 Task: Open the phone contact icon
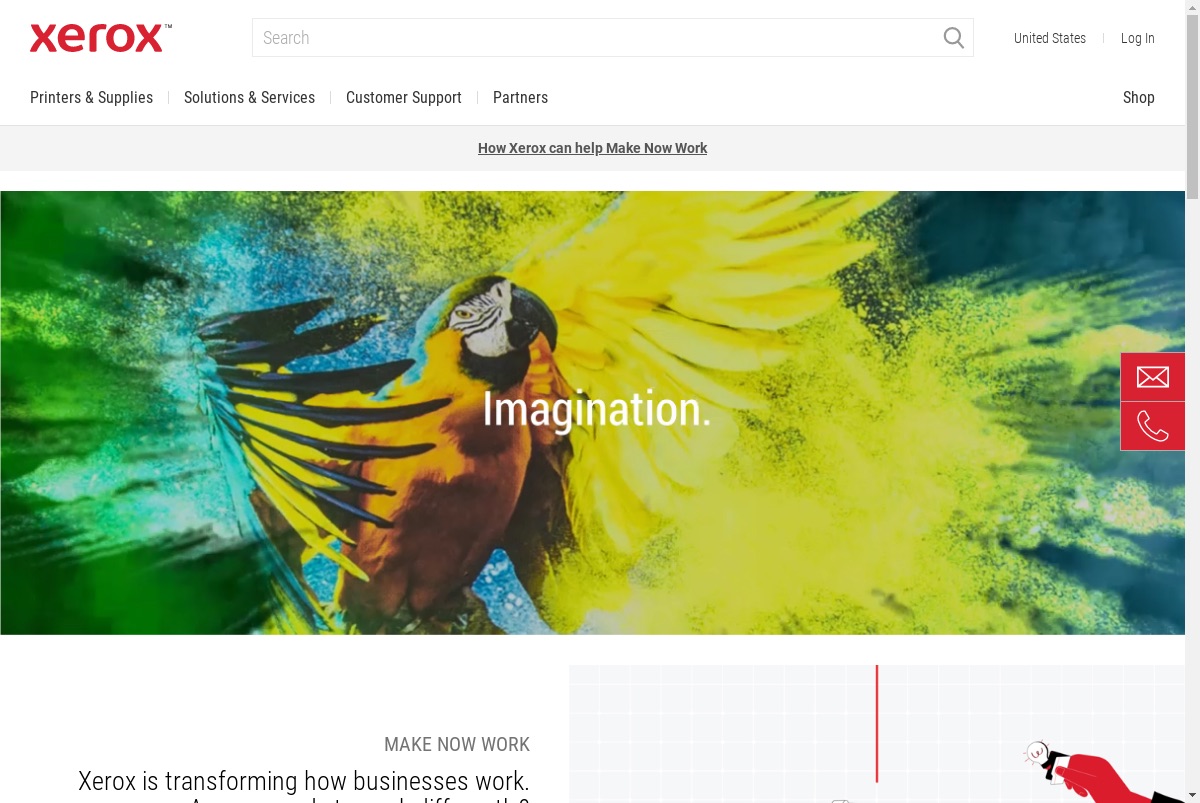[1153, 426]
